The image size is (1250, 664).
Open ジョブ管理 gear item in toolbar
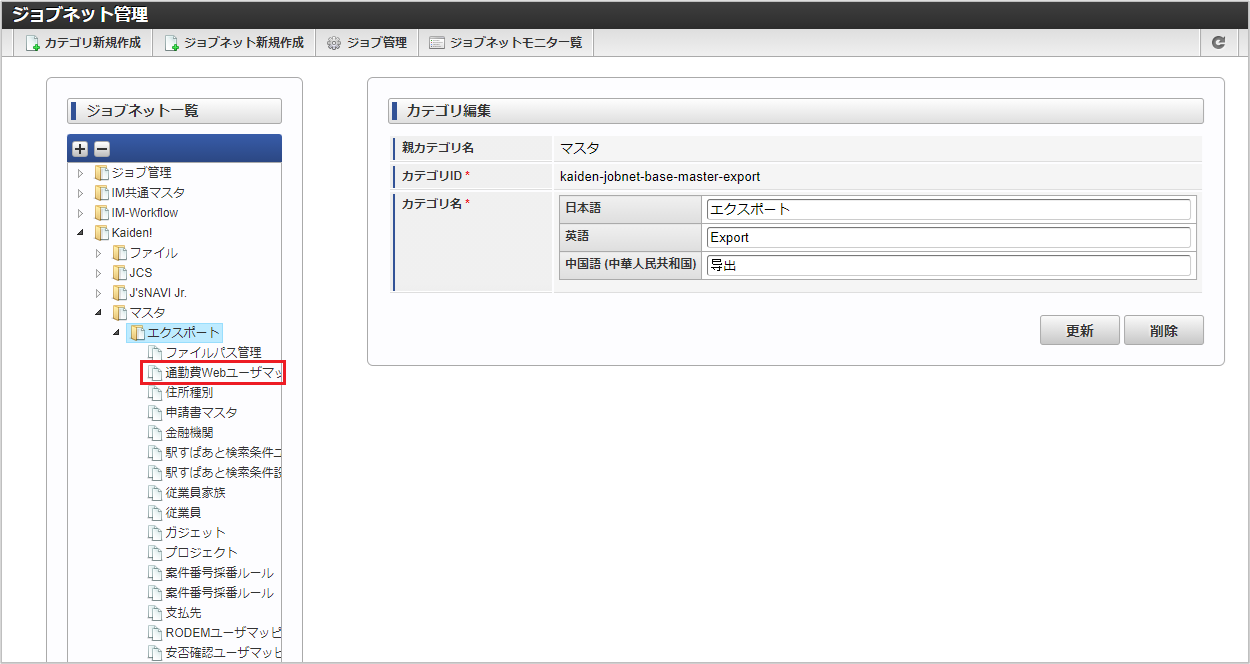pos(367,43)
